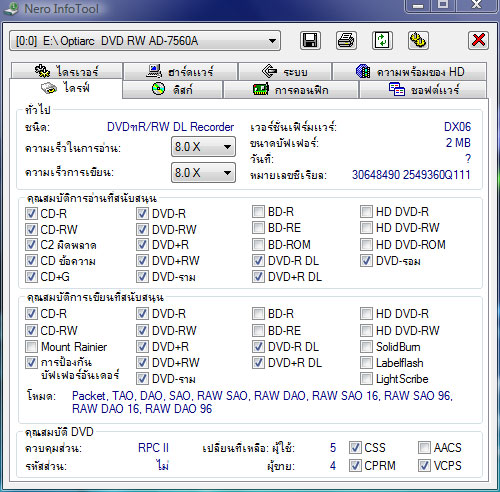Open the read speed 8.0 X dropdown
Viewport: 500px width, 492px height.
[203, 147]
